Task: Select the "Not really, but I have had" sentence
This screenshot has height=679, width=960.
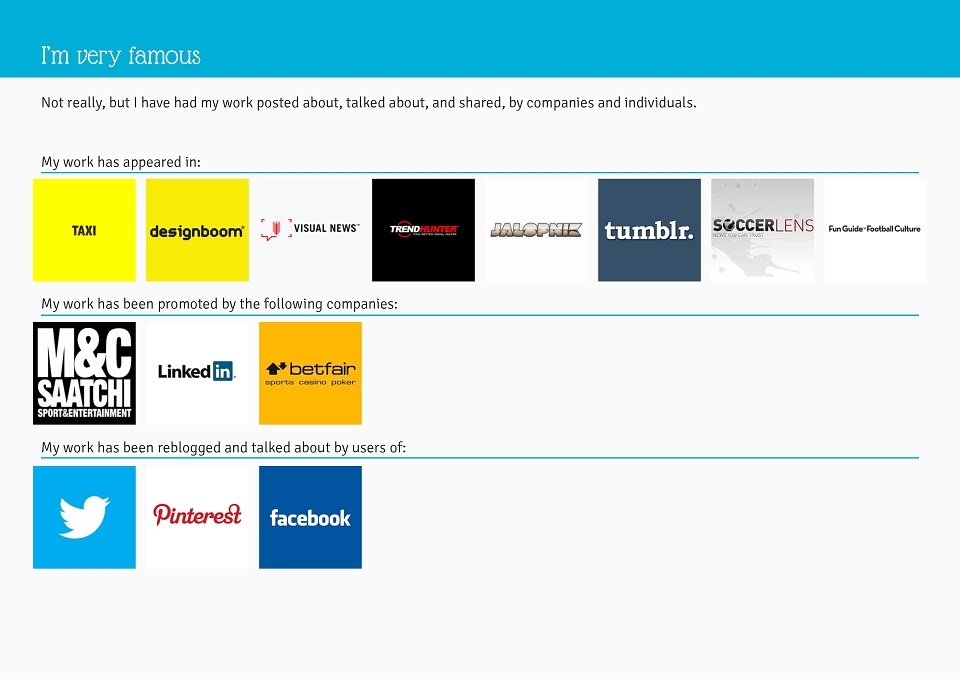Action: (x=369, y=103)
